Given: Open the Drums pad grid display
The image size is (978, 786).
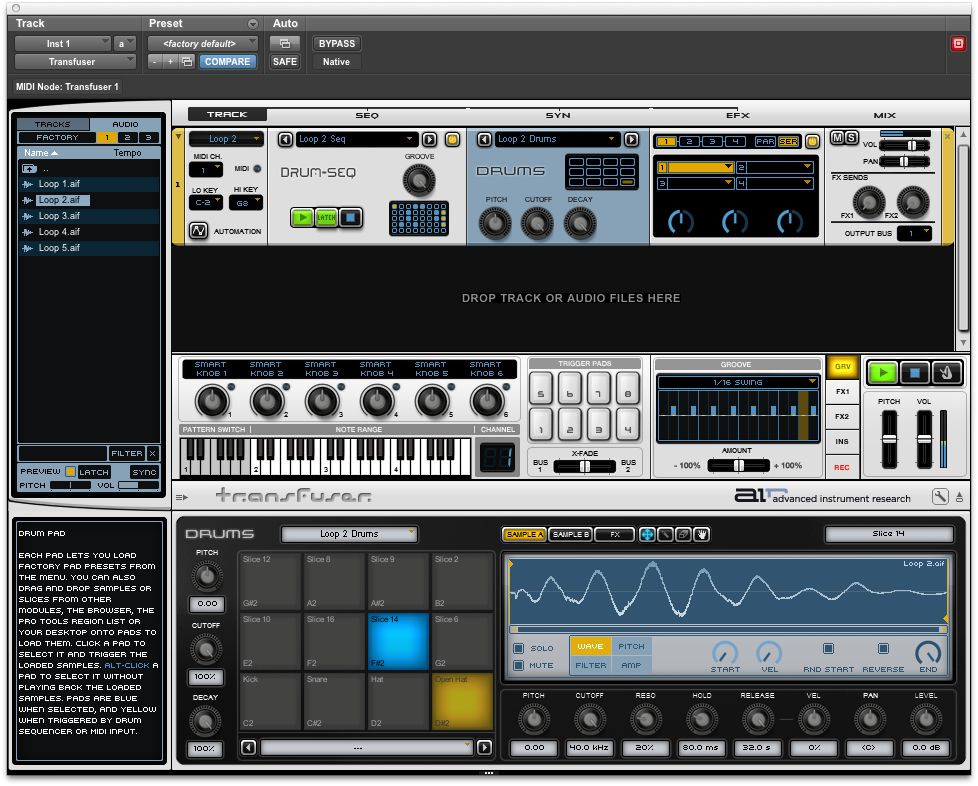Looking at the screenshot, I should pos(602,172).
